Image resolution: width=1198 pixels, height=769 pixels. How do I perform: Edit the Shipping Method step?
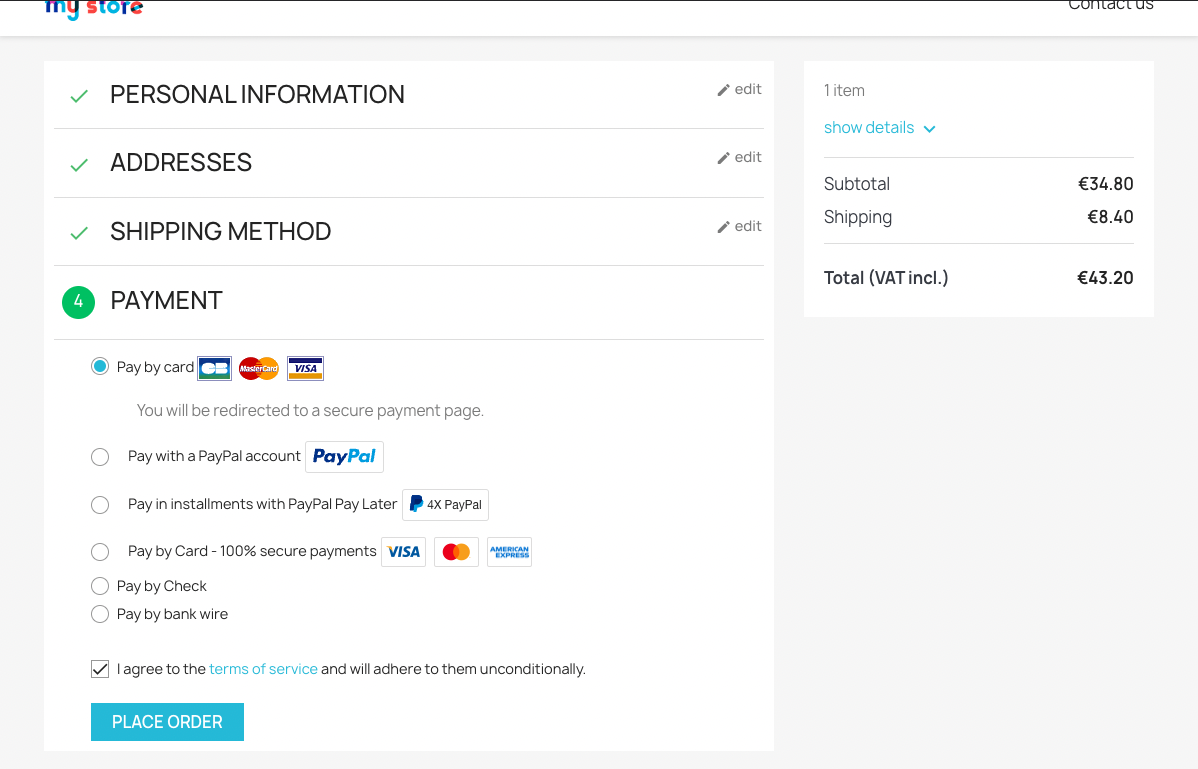739,227
